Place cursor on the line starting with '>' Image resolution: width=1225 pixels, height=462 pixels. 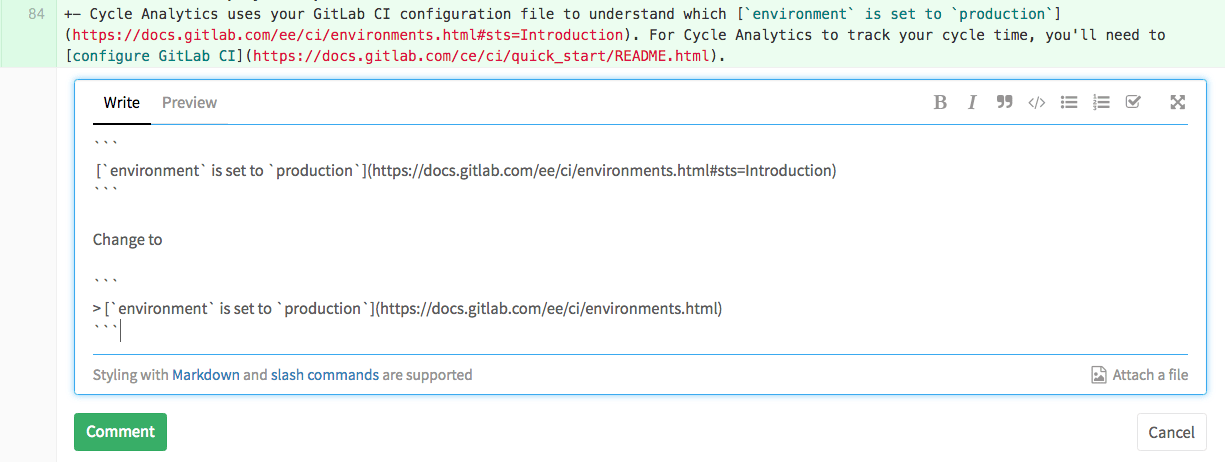tap(407, 309)
